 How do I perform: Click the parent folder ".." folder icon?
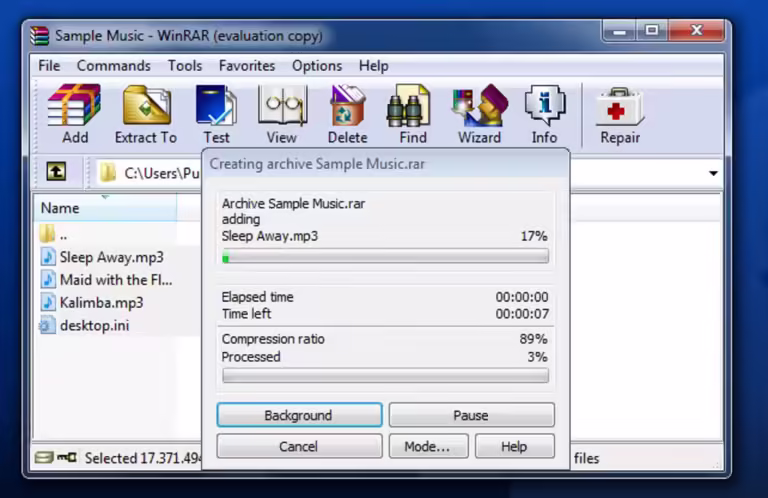47,234
